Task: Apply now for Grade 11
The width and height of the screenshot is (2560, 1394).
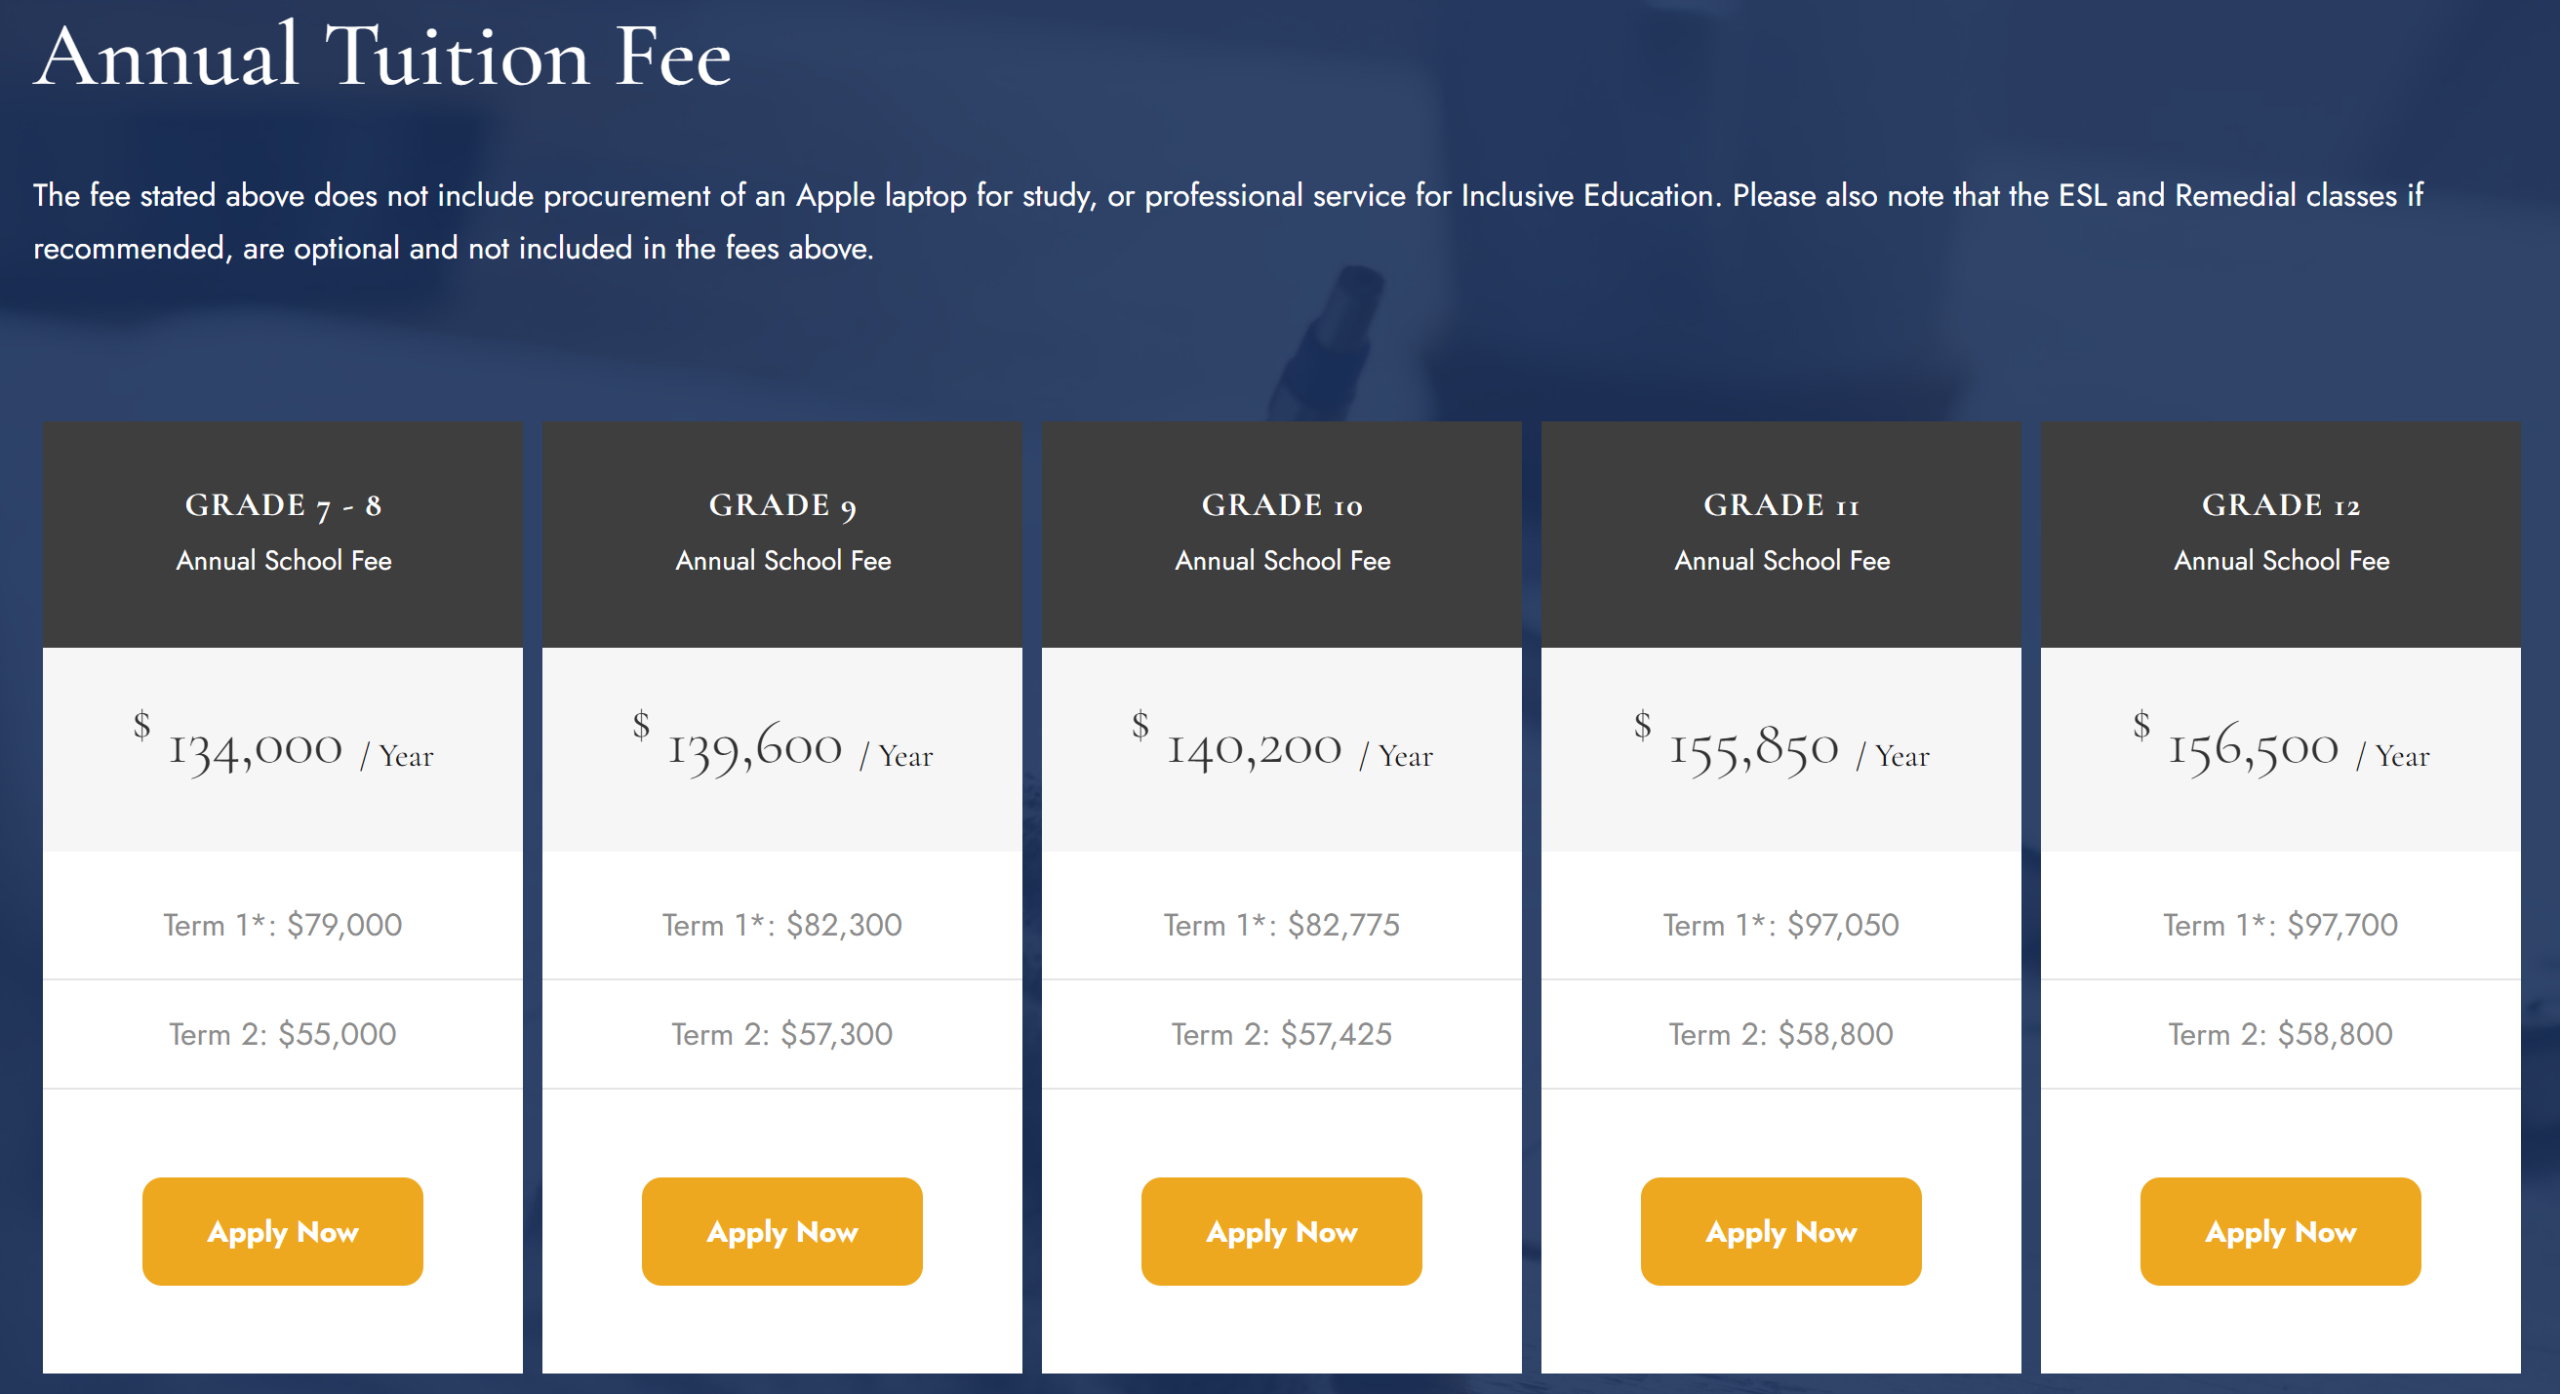Action: tap(1781, 1231)
